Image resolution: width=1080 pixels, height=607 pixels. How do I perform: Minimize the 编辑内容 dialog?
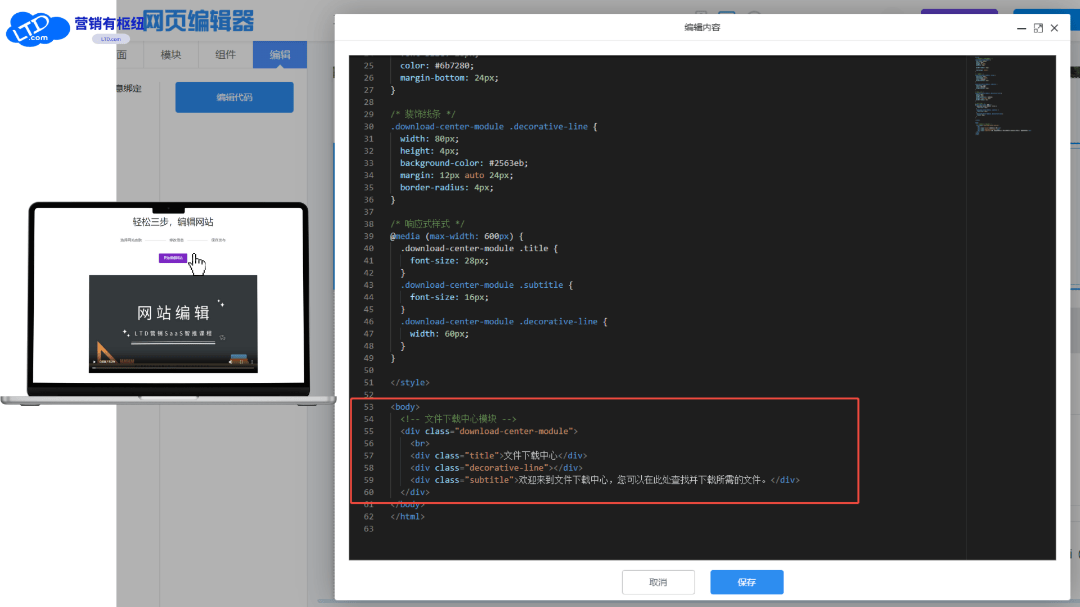(x=1021, y=28)
